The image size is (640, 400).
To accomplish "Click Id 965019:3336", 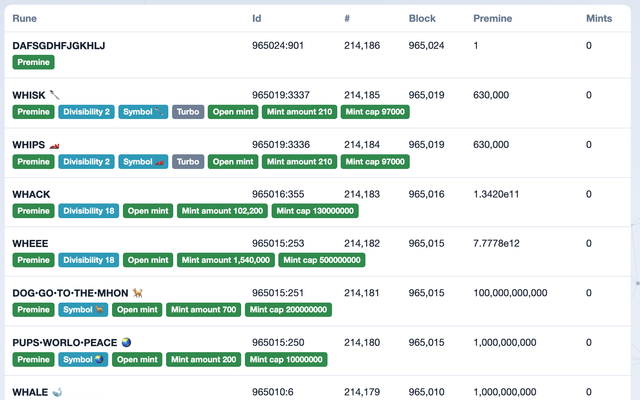I will (x=281, y=145).
